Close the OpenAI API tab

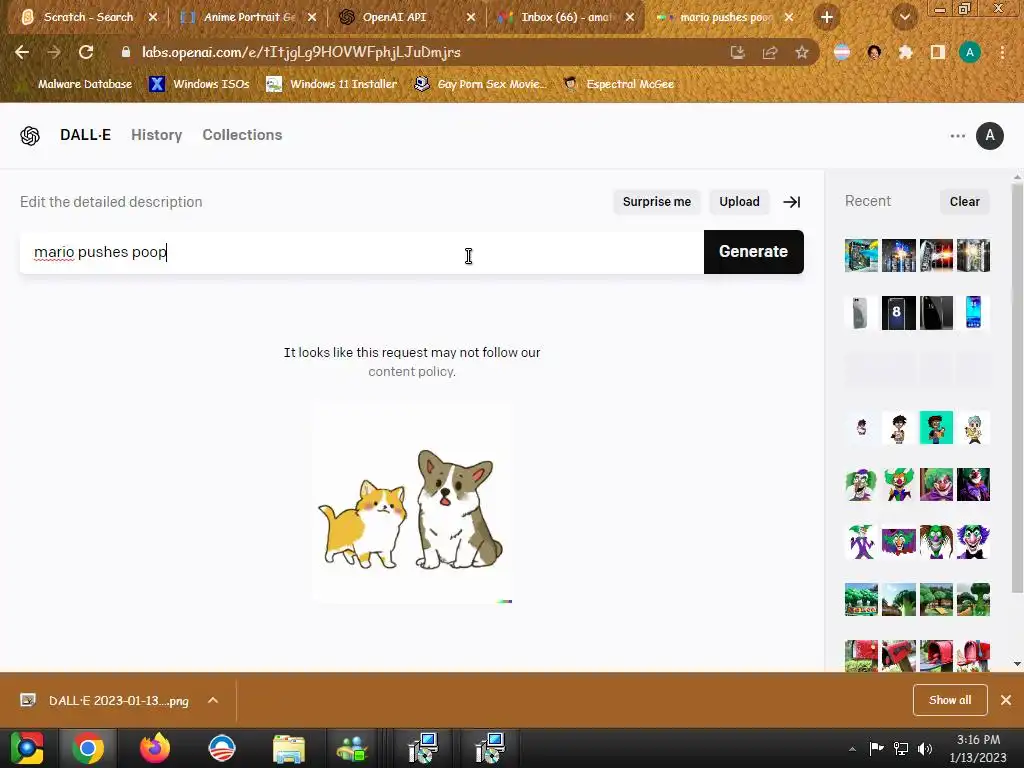[471, 18]
